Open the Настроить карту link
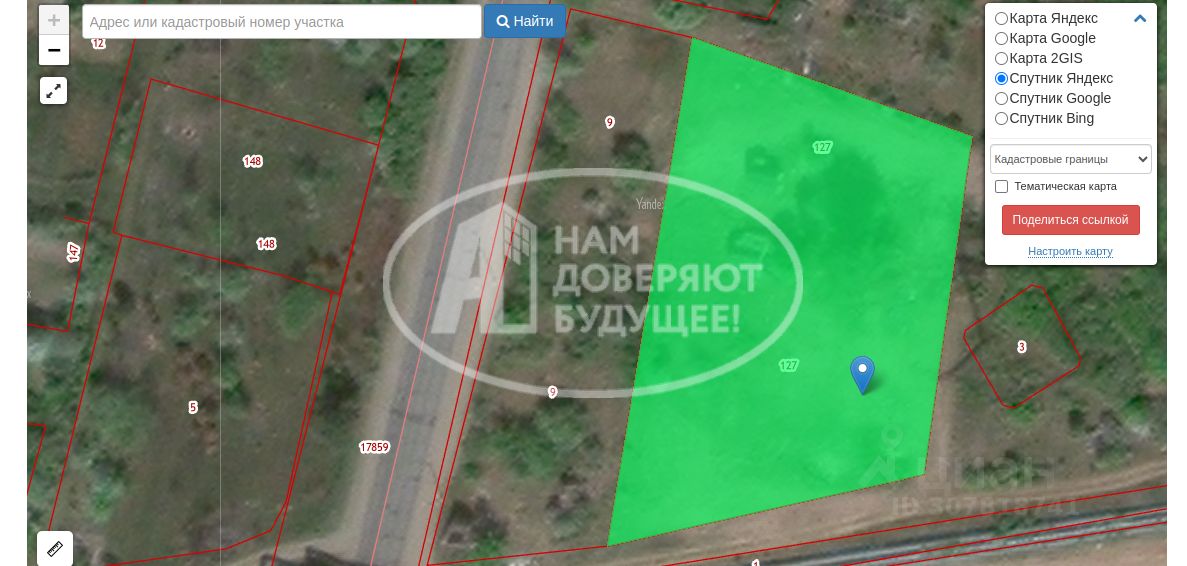This screenshot has width=1187, height=566. click(1070, 251)
